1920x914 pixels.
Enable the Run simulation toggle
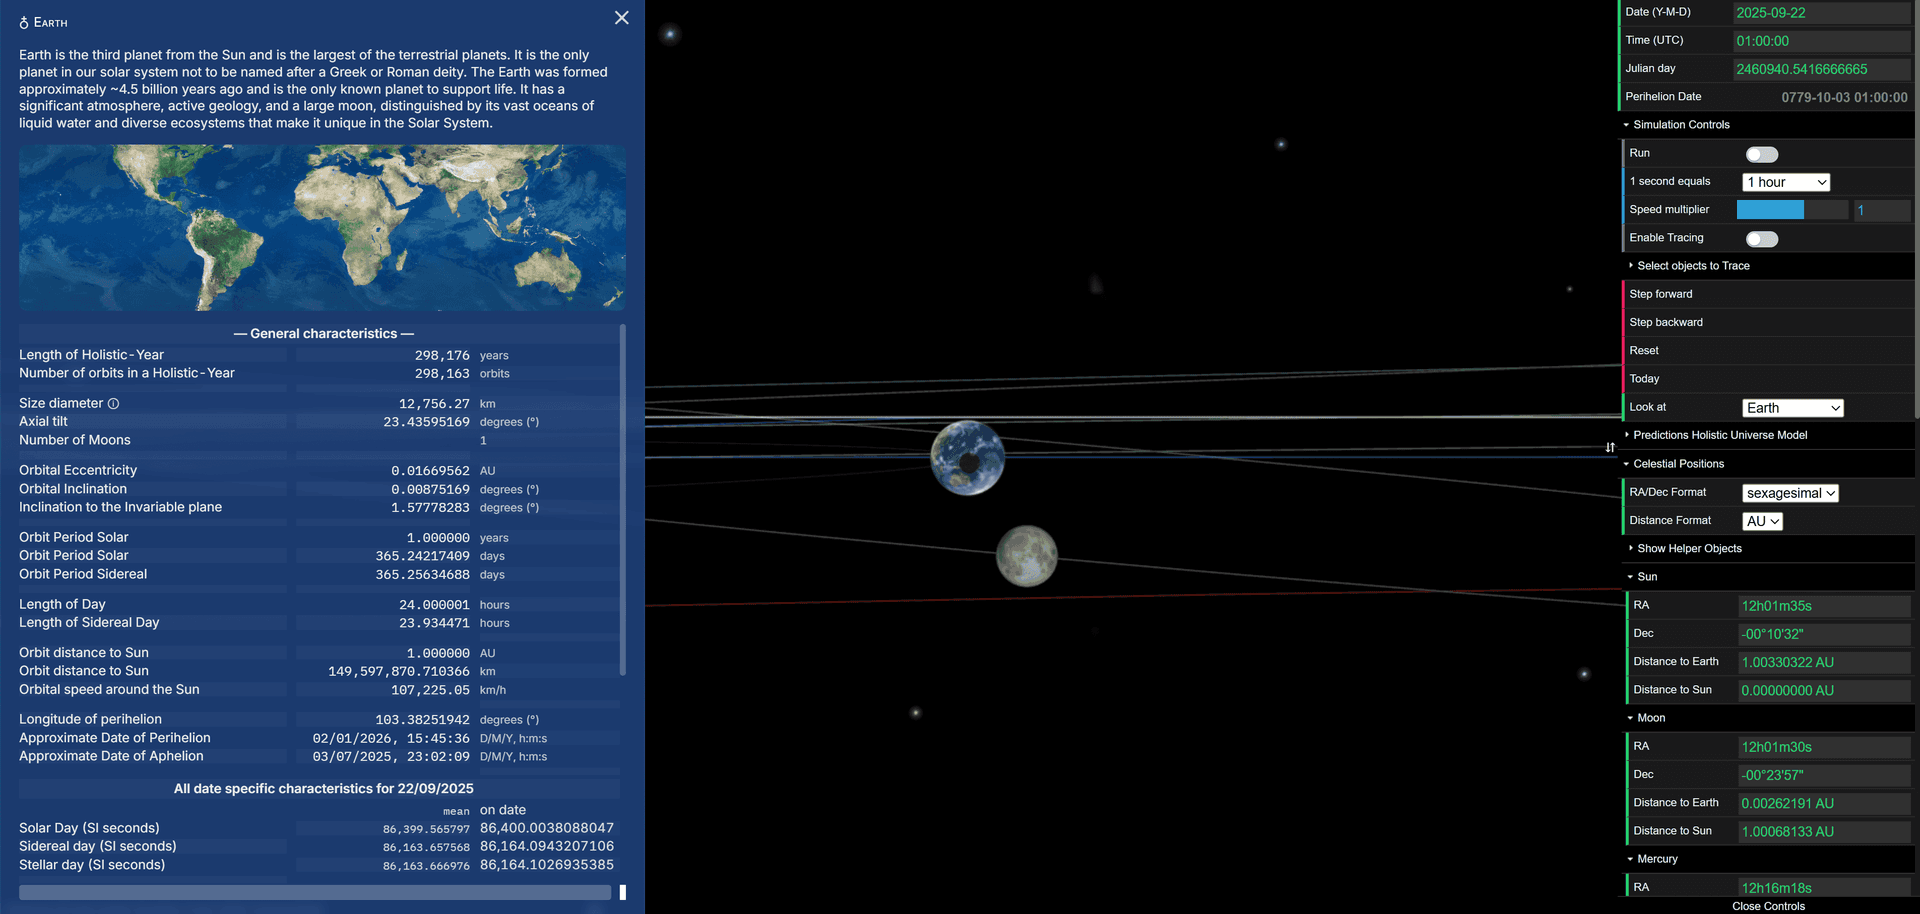pos(1761,154)
